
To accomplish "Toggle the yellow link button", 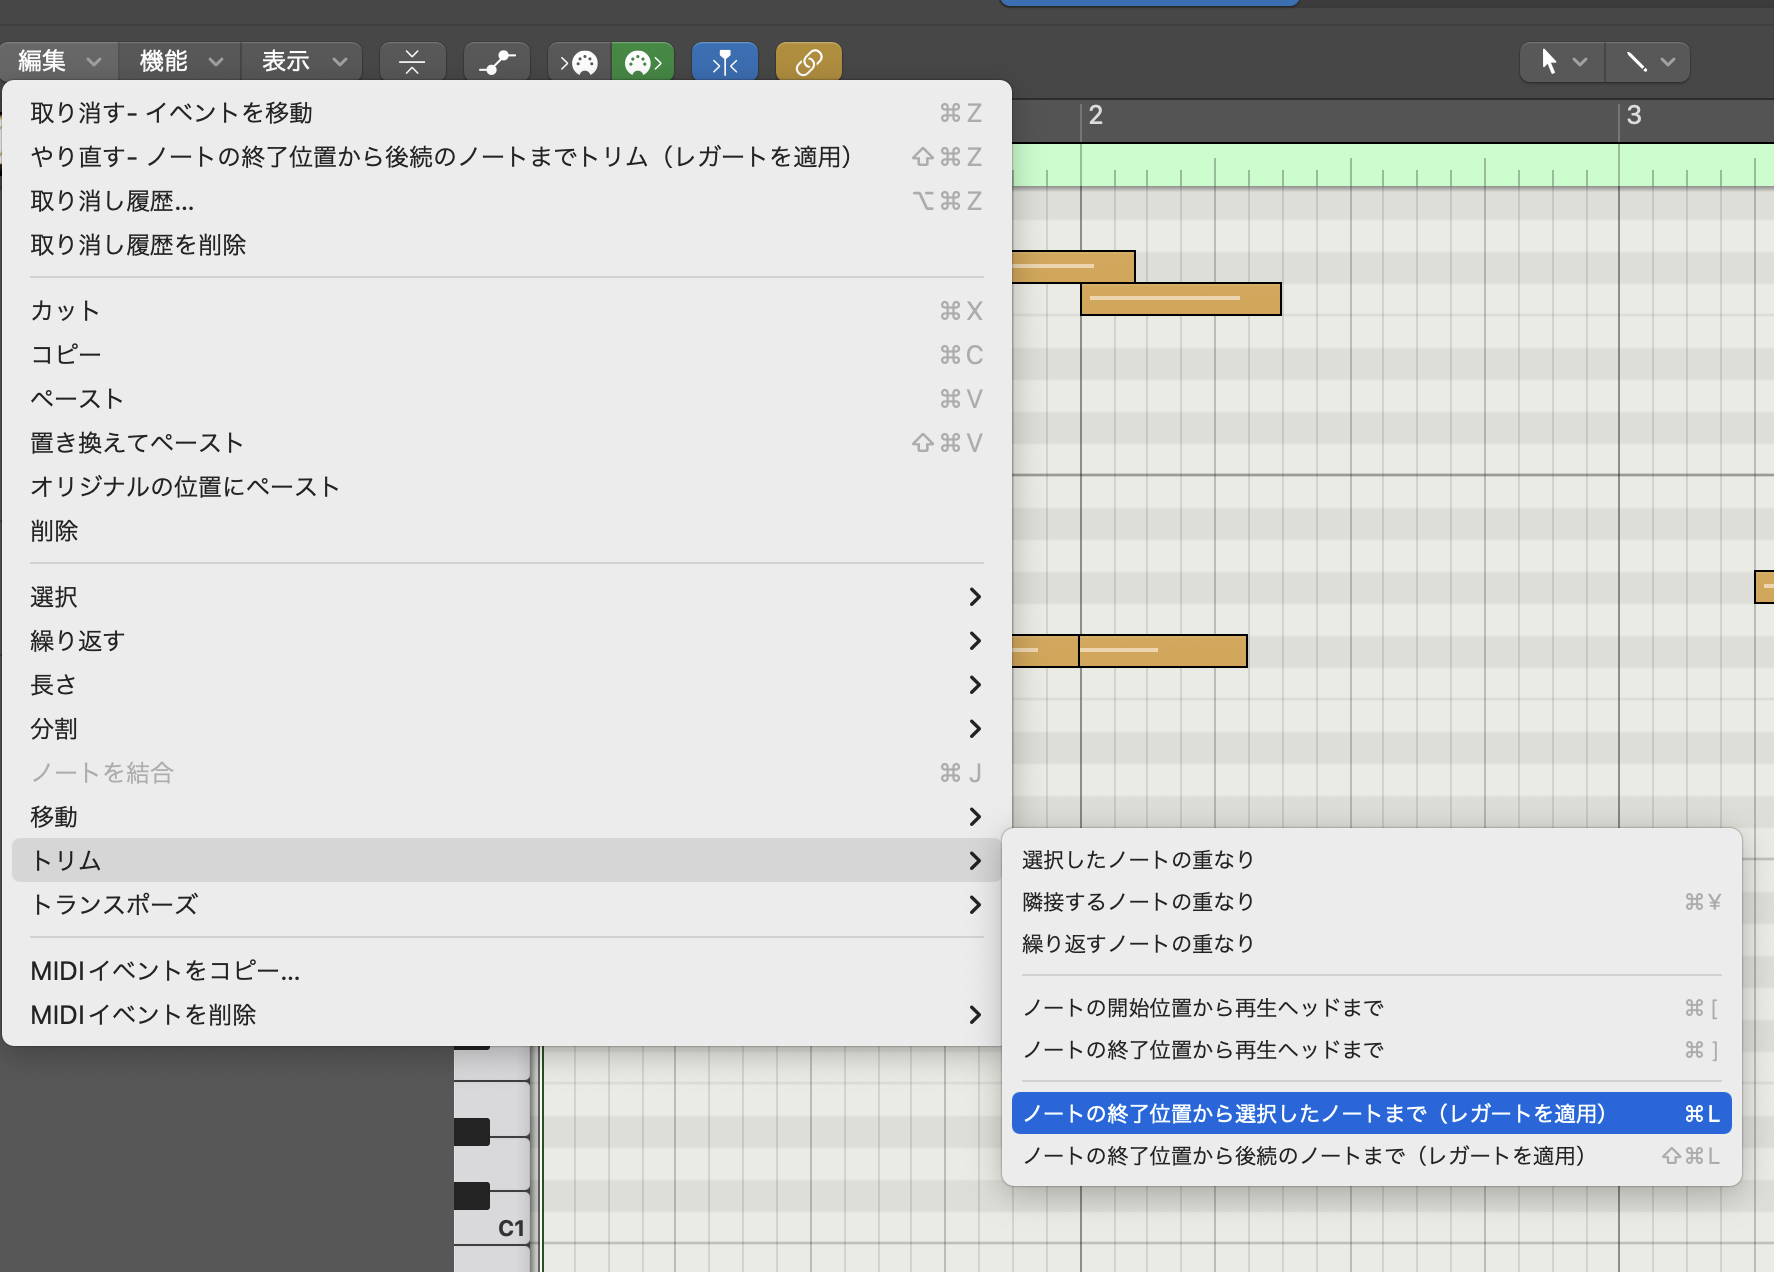I will click(x=808, y=62).
